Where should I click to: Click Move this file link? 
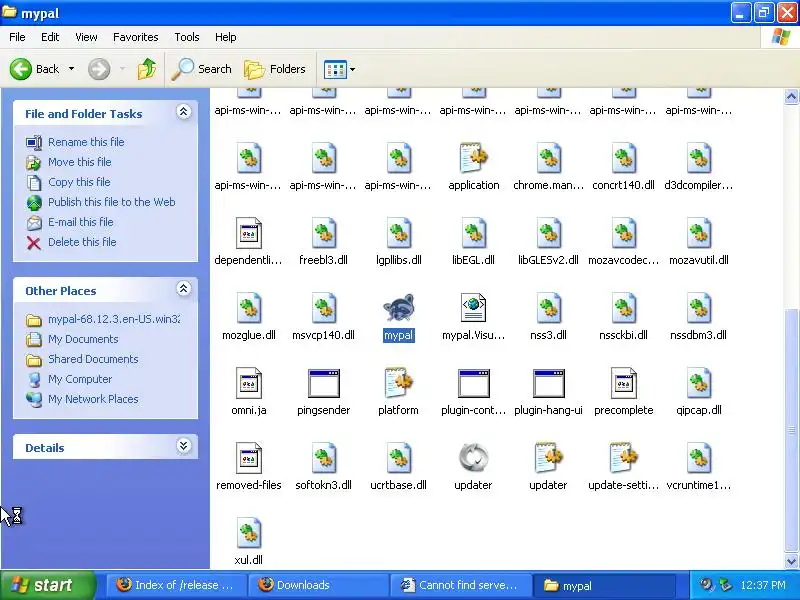(x=80, y=162)
